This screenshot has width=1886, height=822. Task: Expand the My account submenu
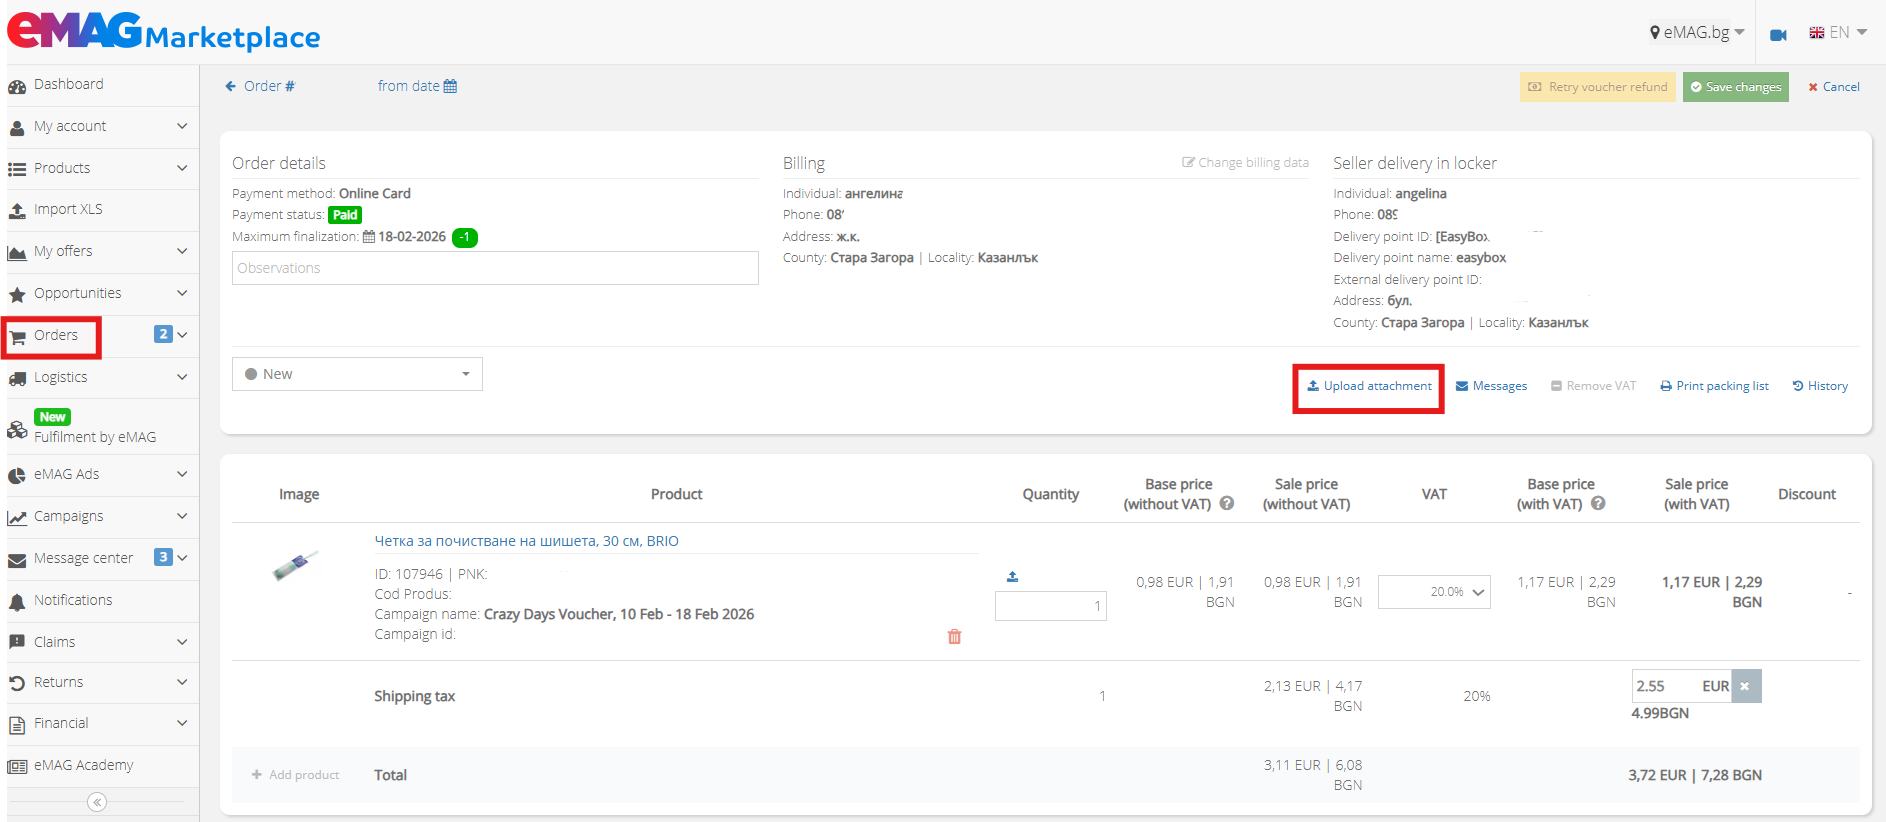pyautogui.click(x=182, y=126)
